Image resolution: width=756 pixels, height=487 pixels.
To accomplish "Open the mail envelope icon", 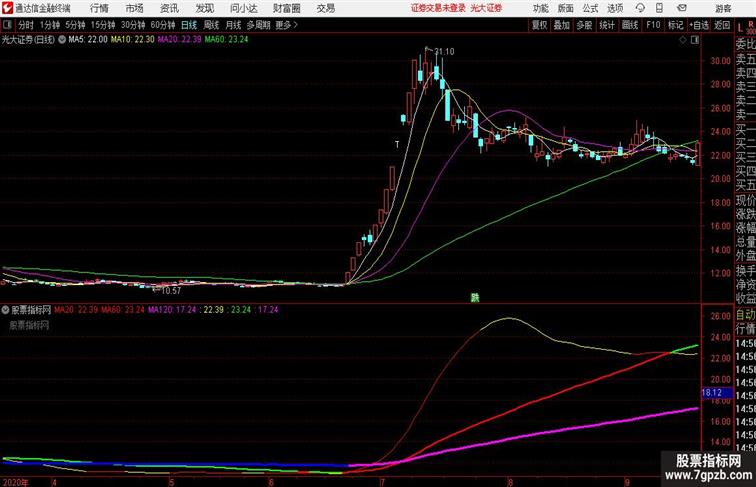I will point(682,8).
